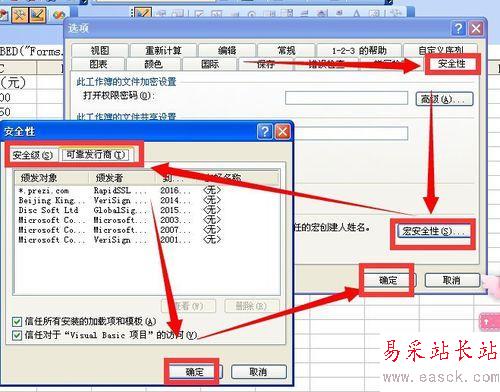Click the 2015... expiry date cell
This screenshot has width=500, height=392.
pyautogui.click(x=175, y=210)
